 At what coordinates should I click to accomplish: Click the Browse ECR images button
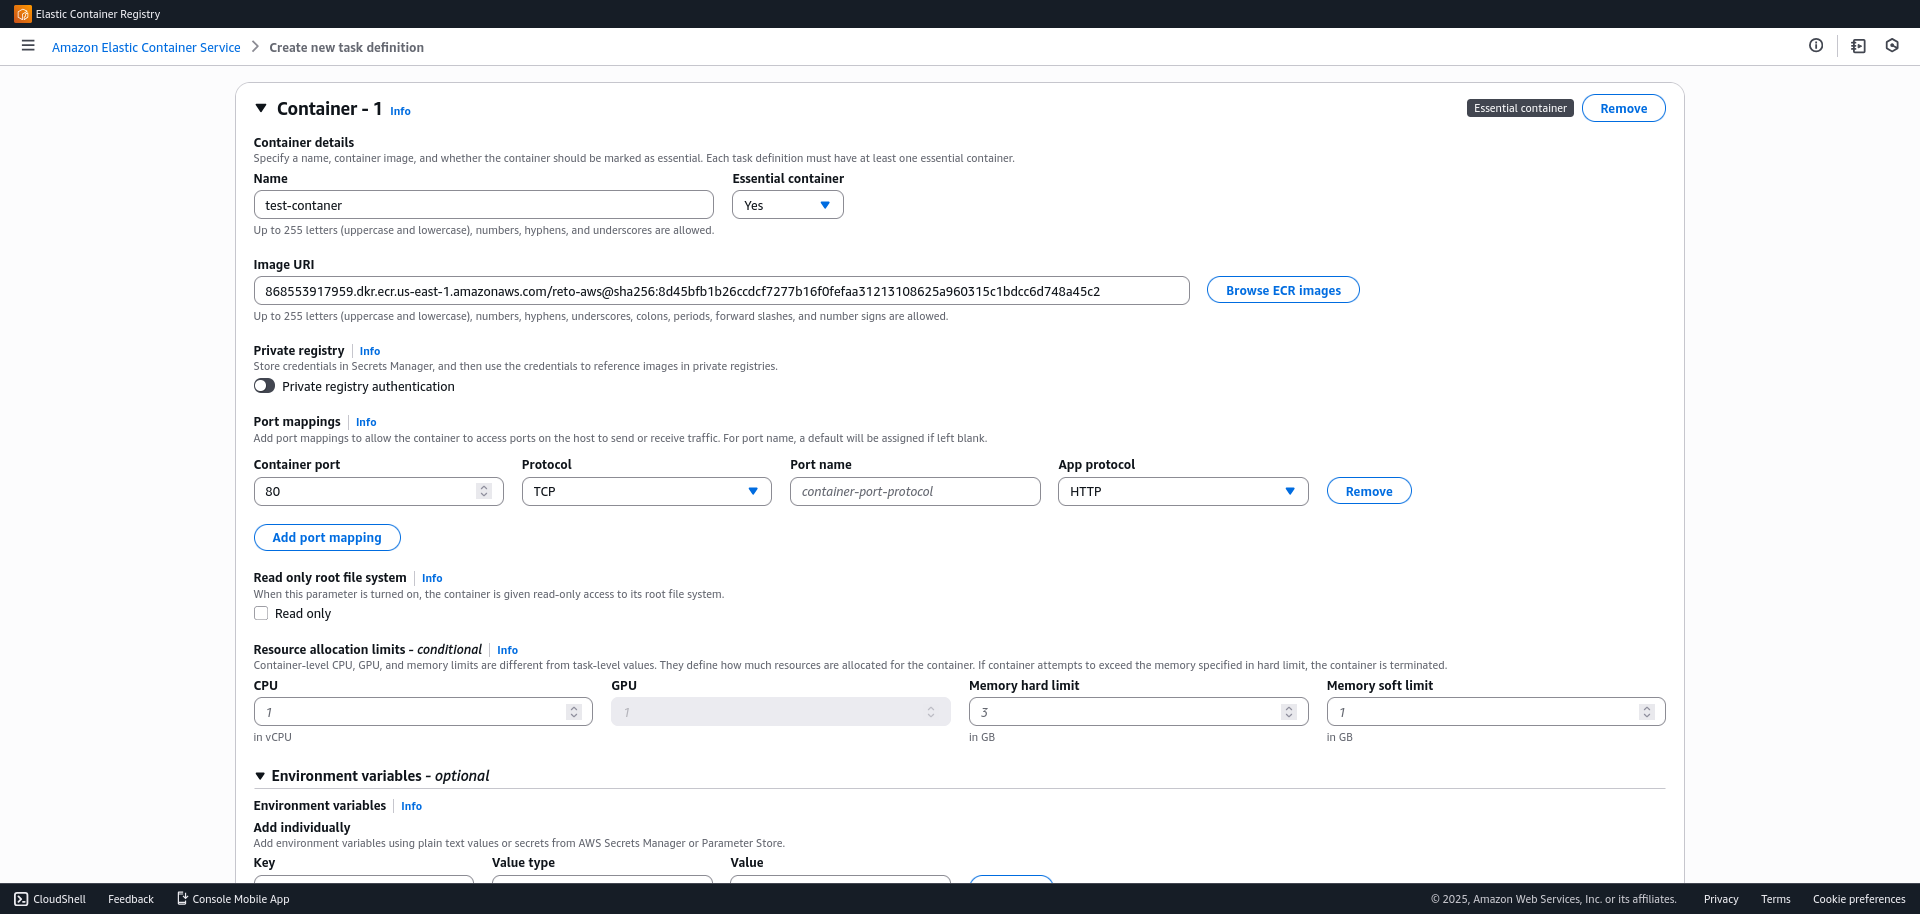pyautogui.click(x=1282, y=289)
